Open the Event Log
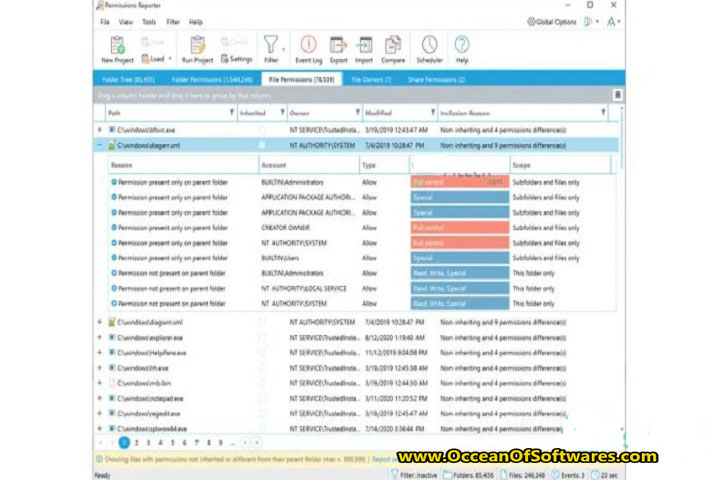 click(309, 49)
